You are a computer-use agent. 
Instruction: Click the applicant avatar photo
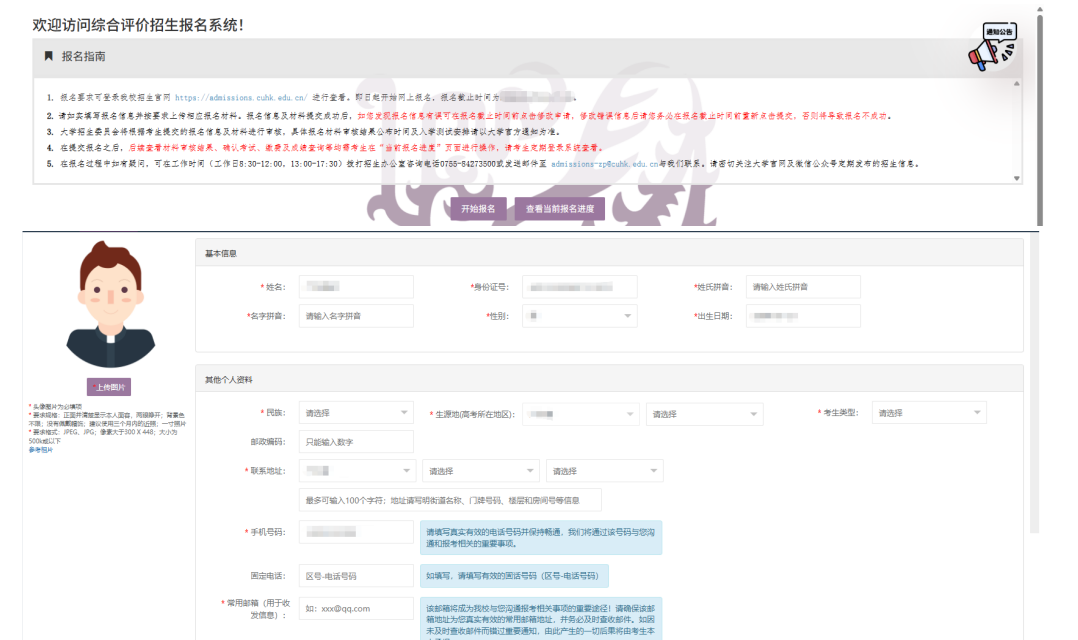108,304
